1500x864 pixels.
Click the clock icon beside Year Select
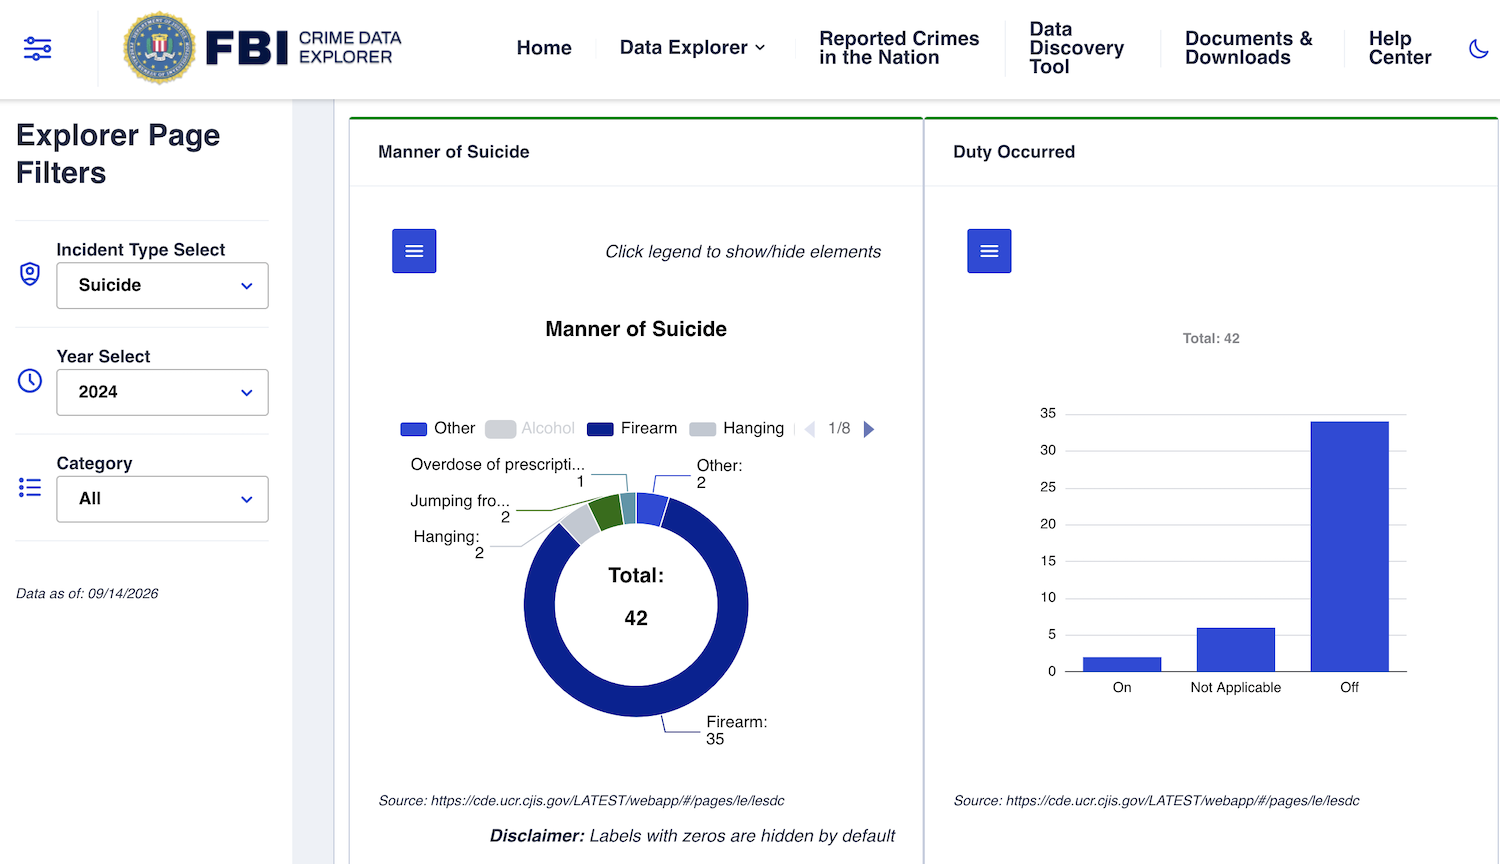[30, 381]
